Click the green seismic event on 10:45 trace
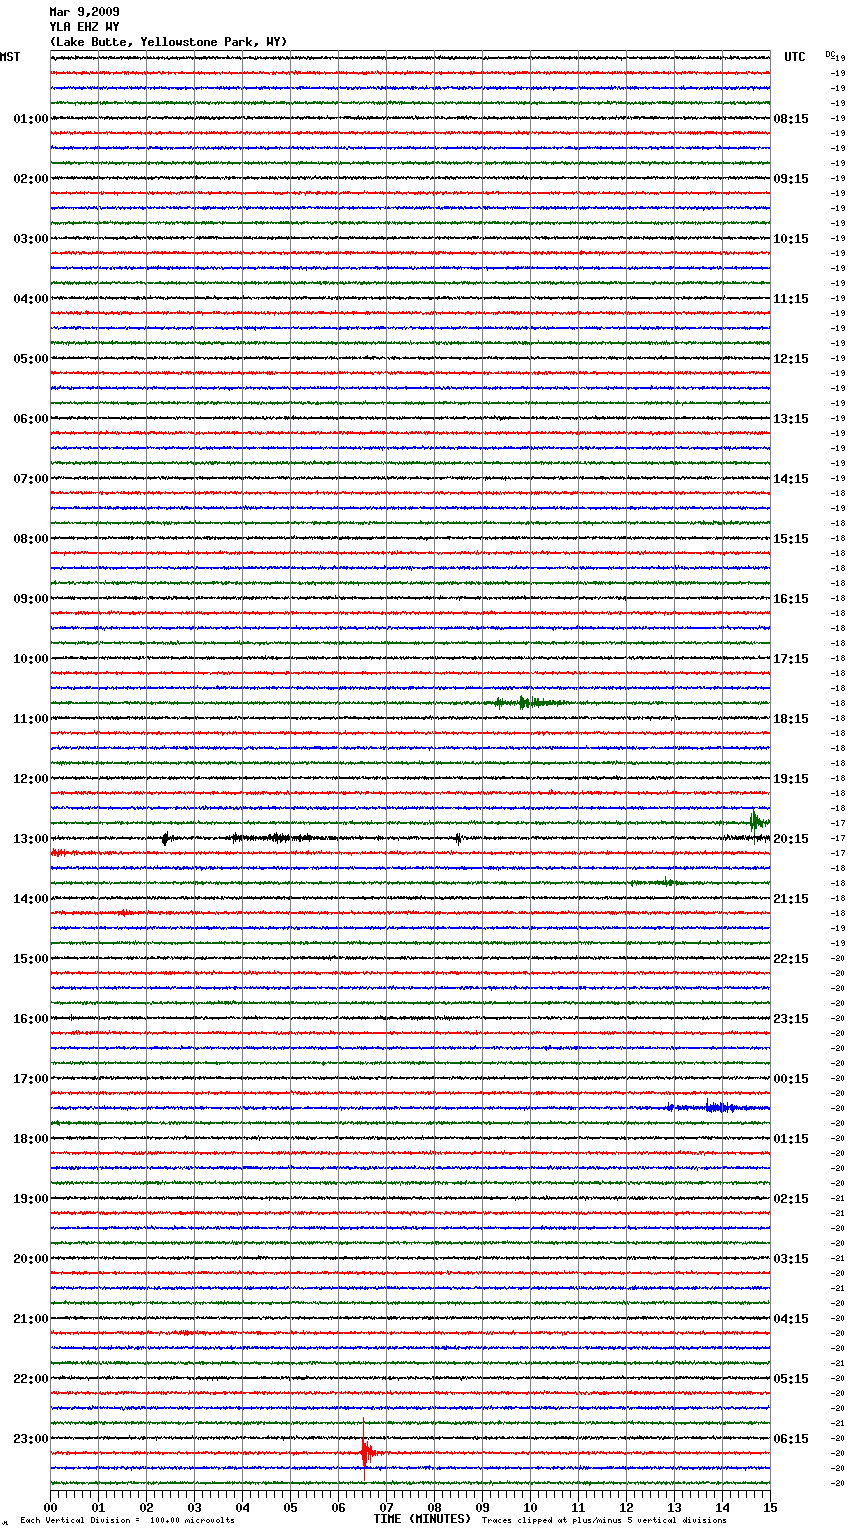 pyautogui.click(x=528, y=703)
